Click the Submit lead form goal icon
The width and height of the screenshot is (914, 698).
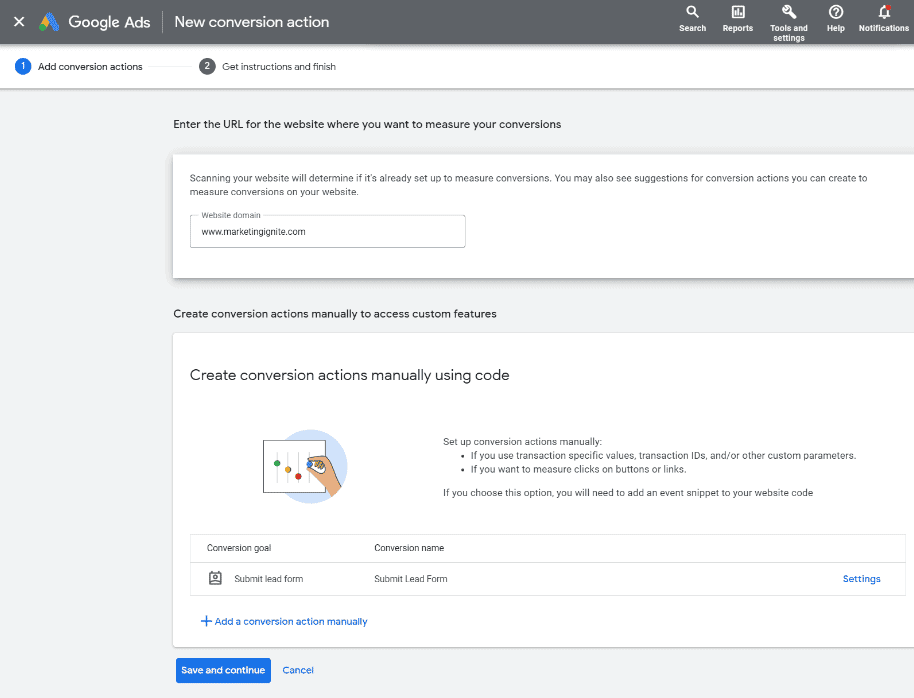point(215,578)
